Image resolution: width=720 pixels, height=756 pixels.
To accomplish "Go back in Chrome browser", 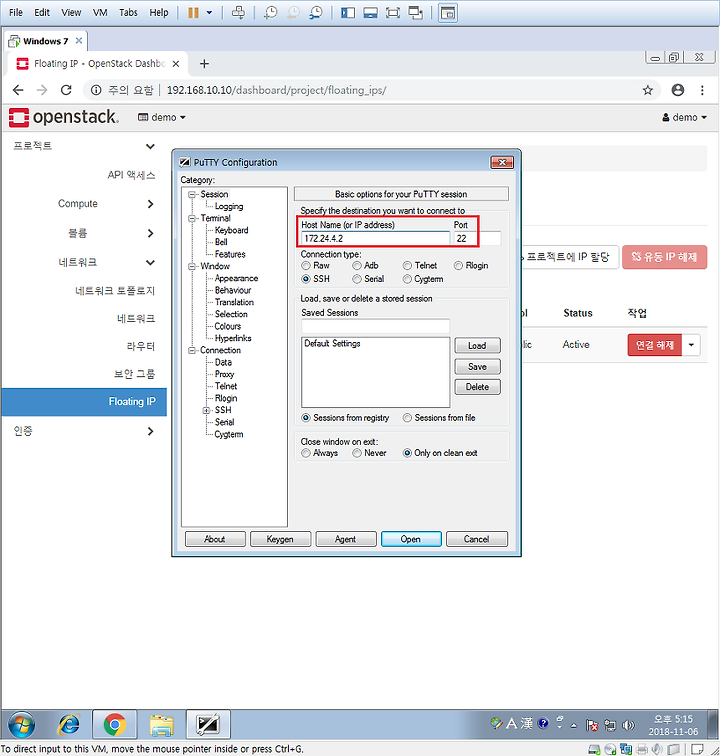I will pyautogui.click(x=18, y=90).
